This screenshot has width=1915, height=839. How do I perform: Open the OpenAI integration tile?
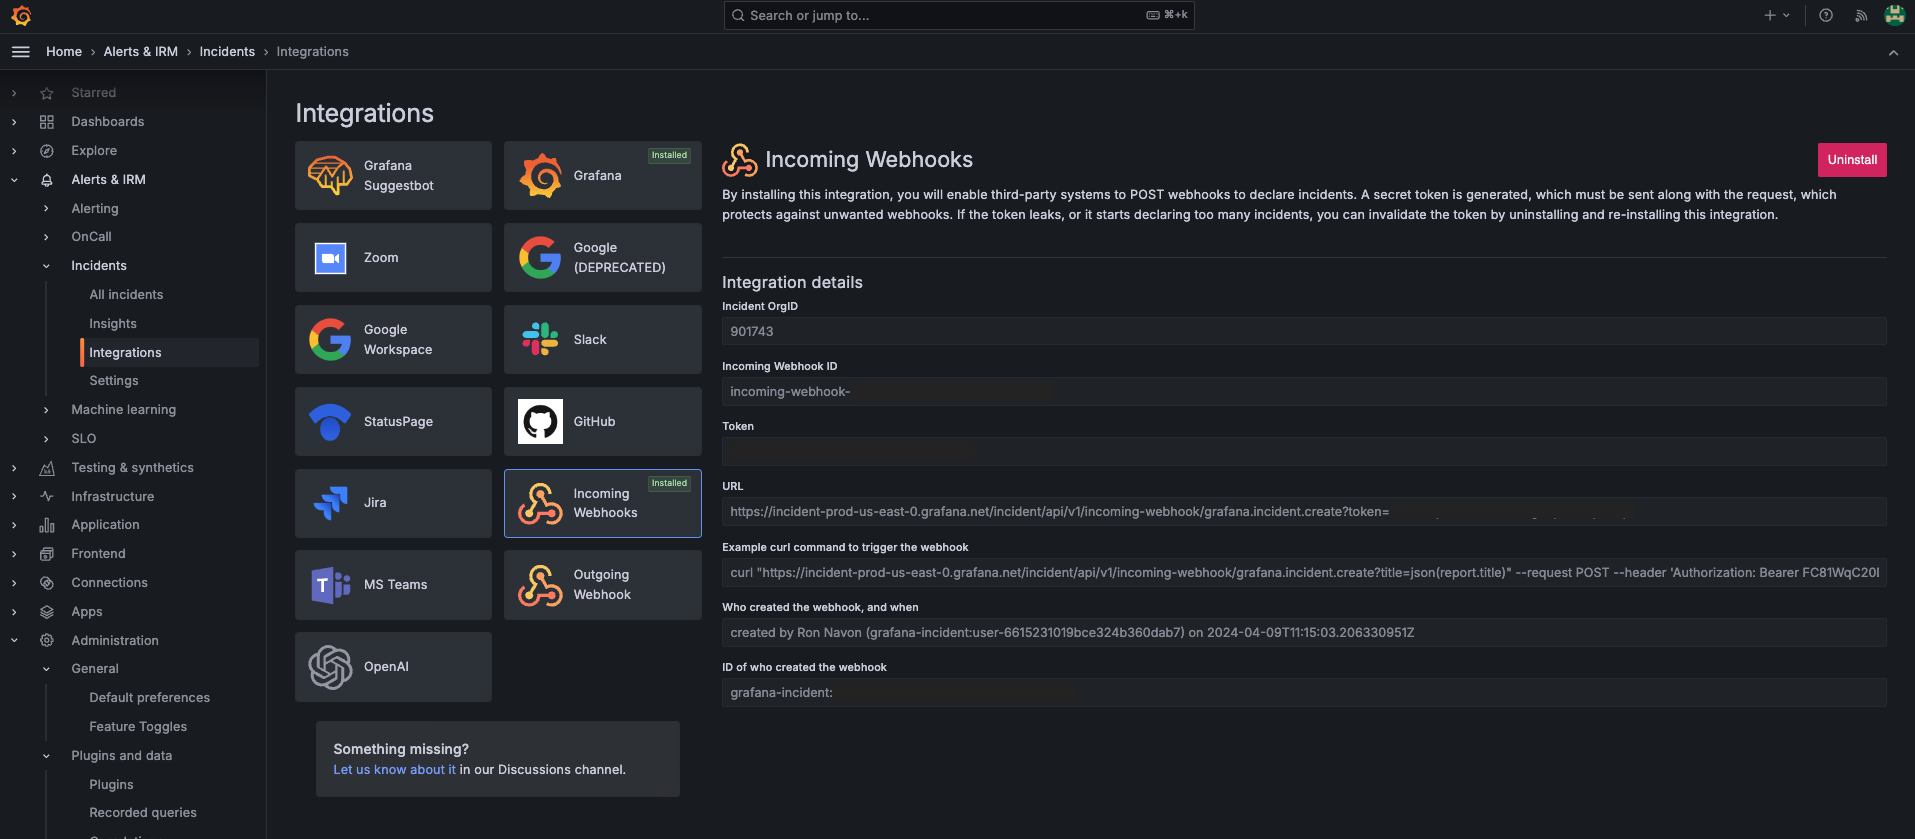[393, 667]
